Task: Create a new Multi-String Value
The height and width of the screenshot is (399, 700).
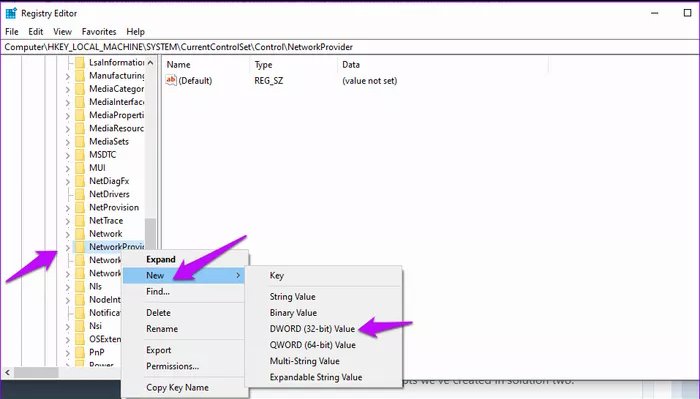Action: pos(324,361)
